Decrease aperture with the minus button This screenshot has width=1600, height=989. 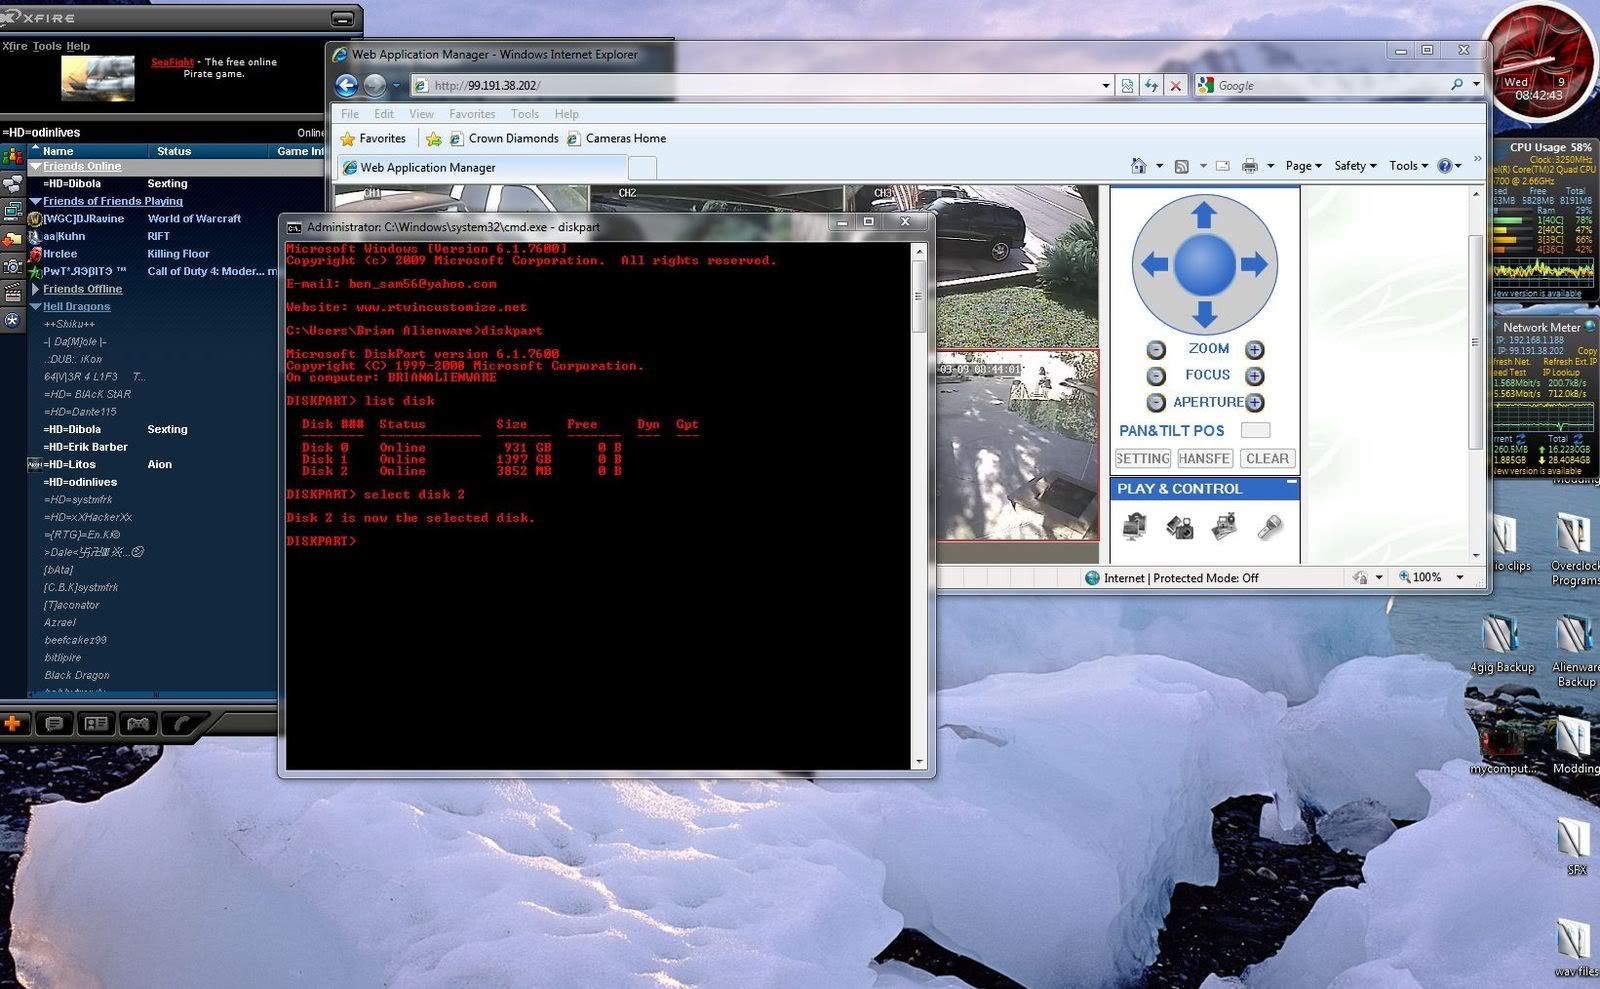coord(1155,402)
